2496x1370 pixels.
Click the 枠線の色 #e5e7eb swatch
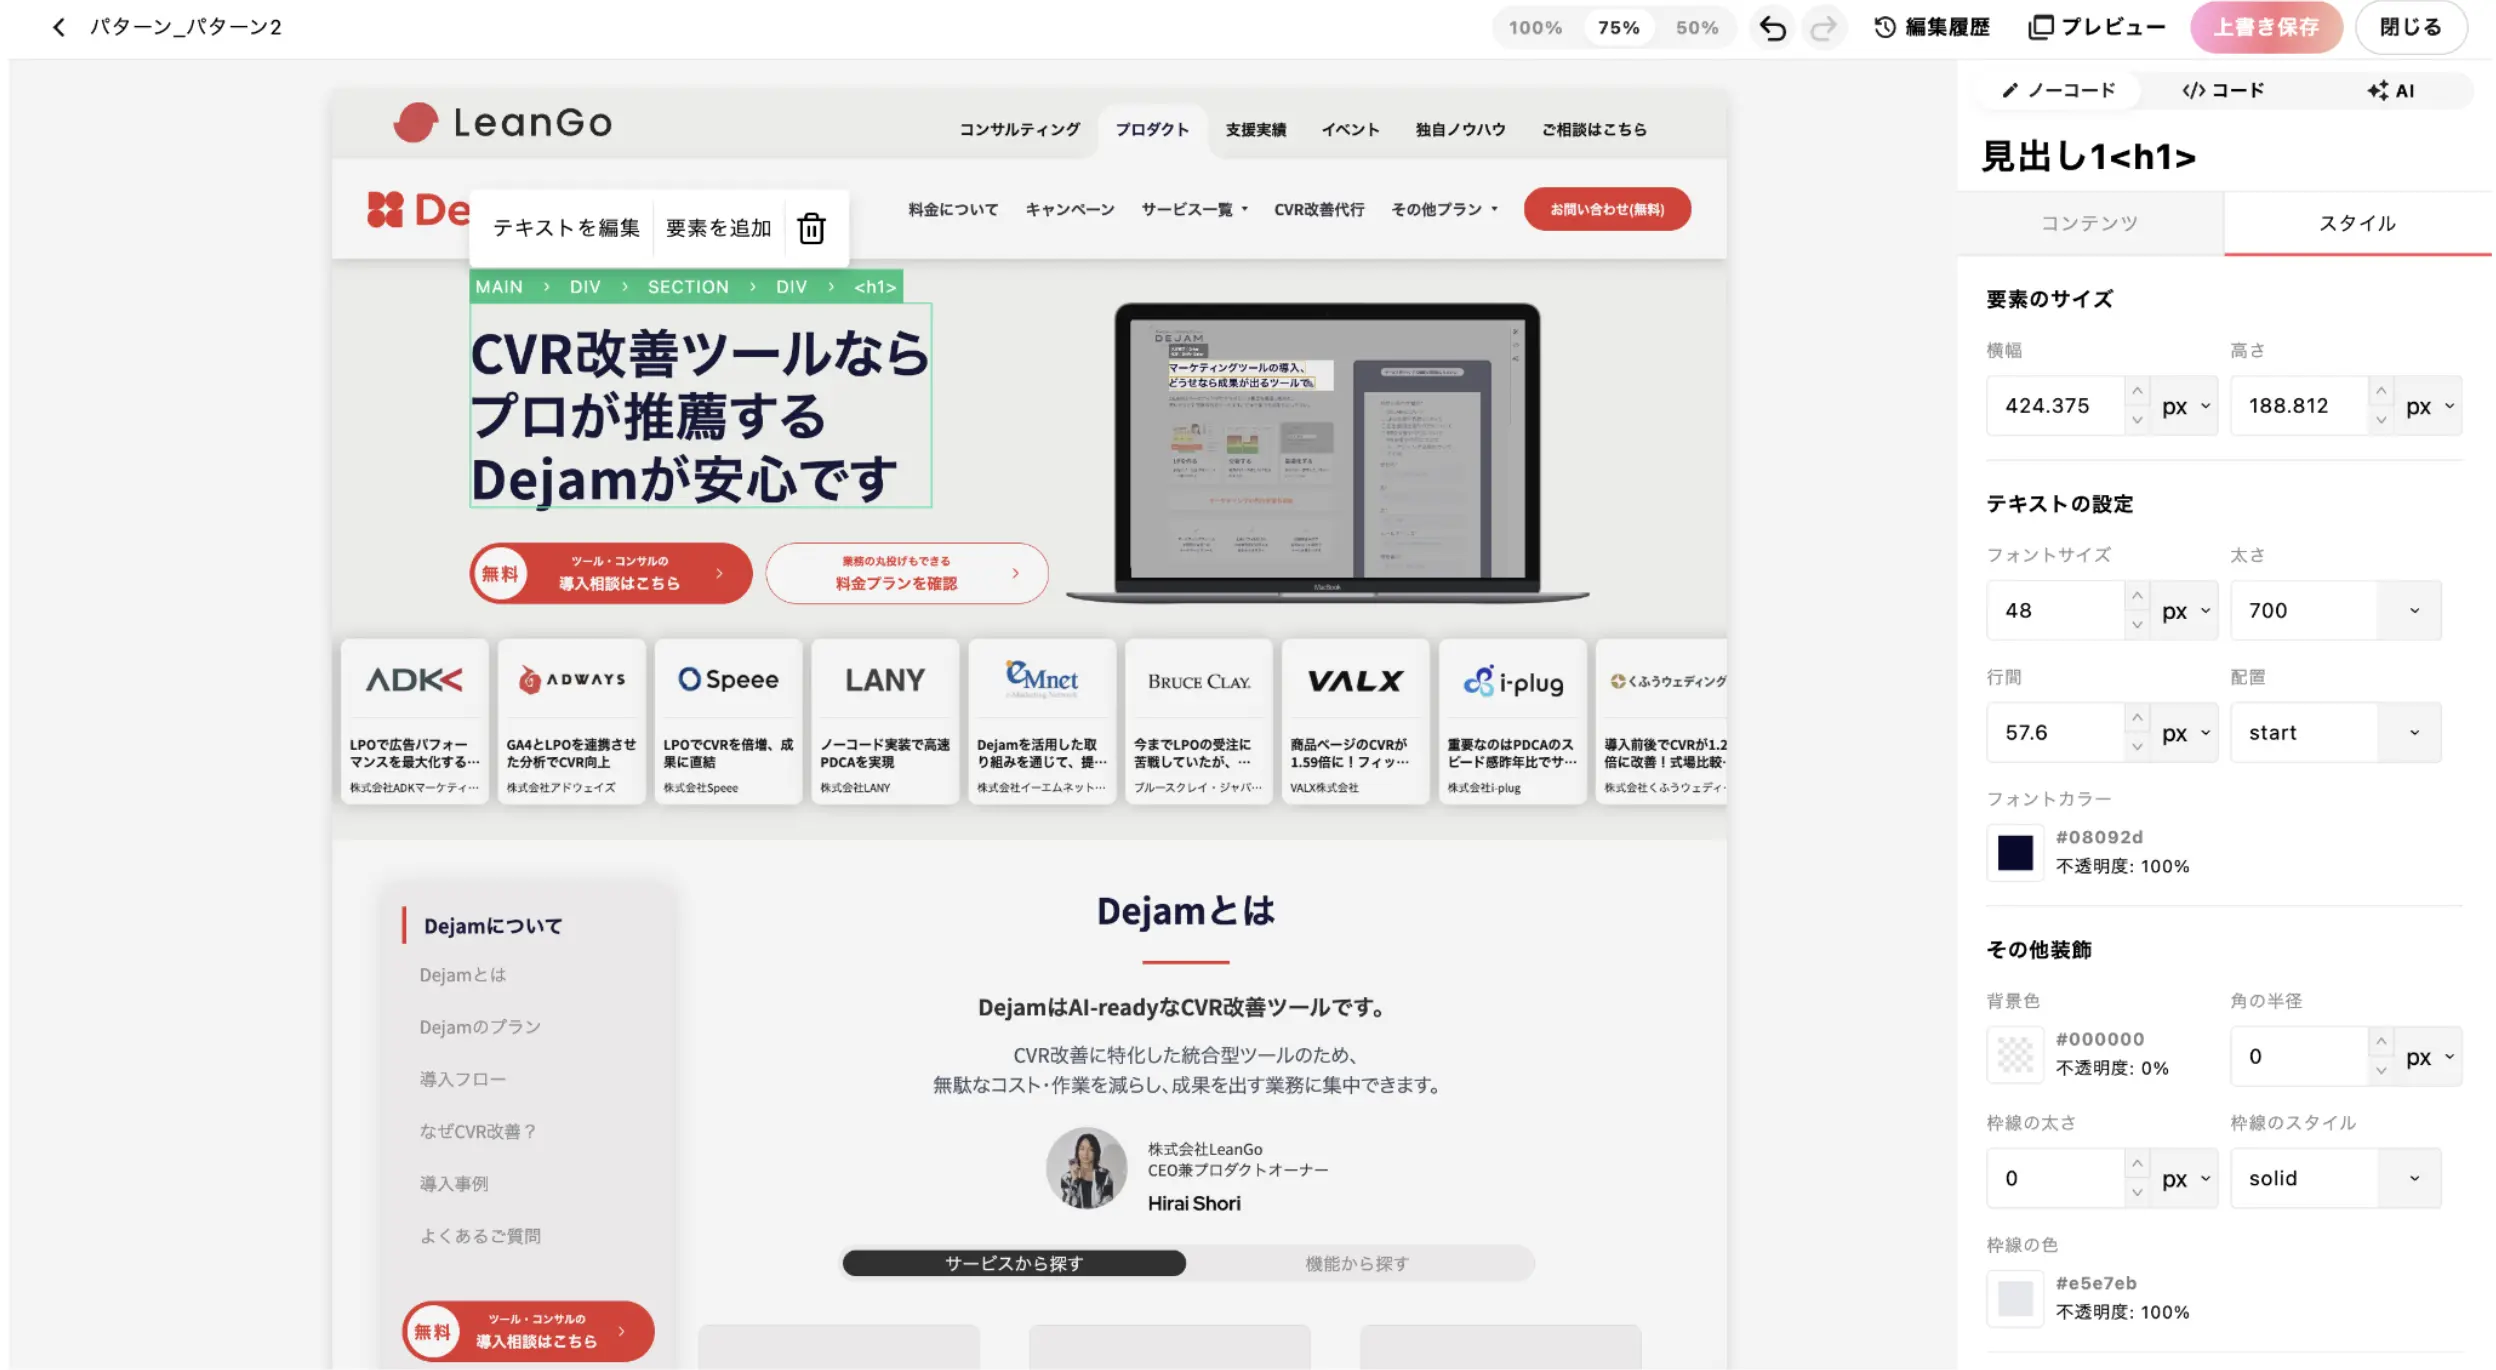(2015, 1298)
